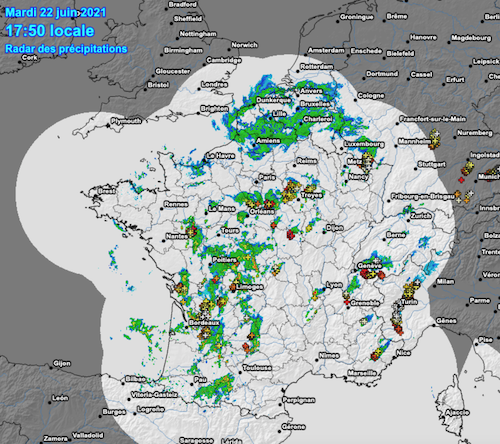The width and height of the screenshot is (500, 444).
Task: Select the Genève label on map
Action: [x=369, y=266]
